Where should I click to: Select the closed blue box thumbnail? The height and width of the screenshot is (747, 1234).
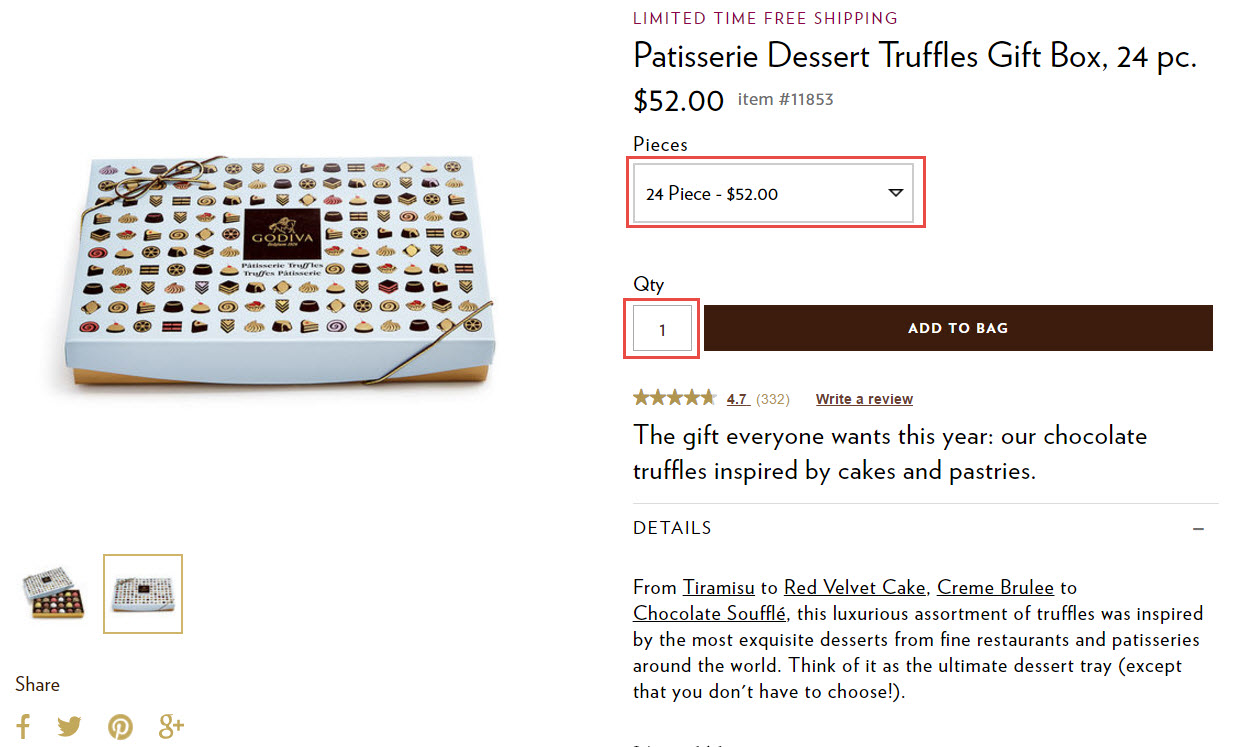[143, 594]
